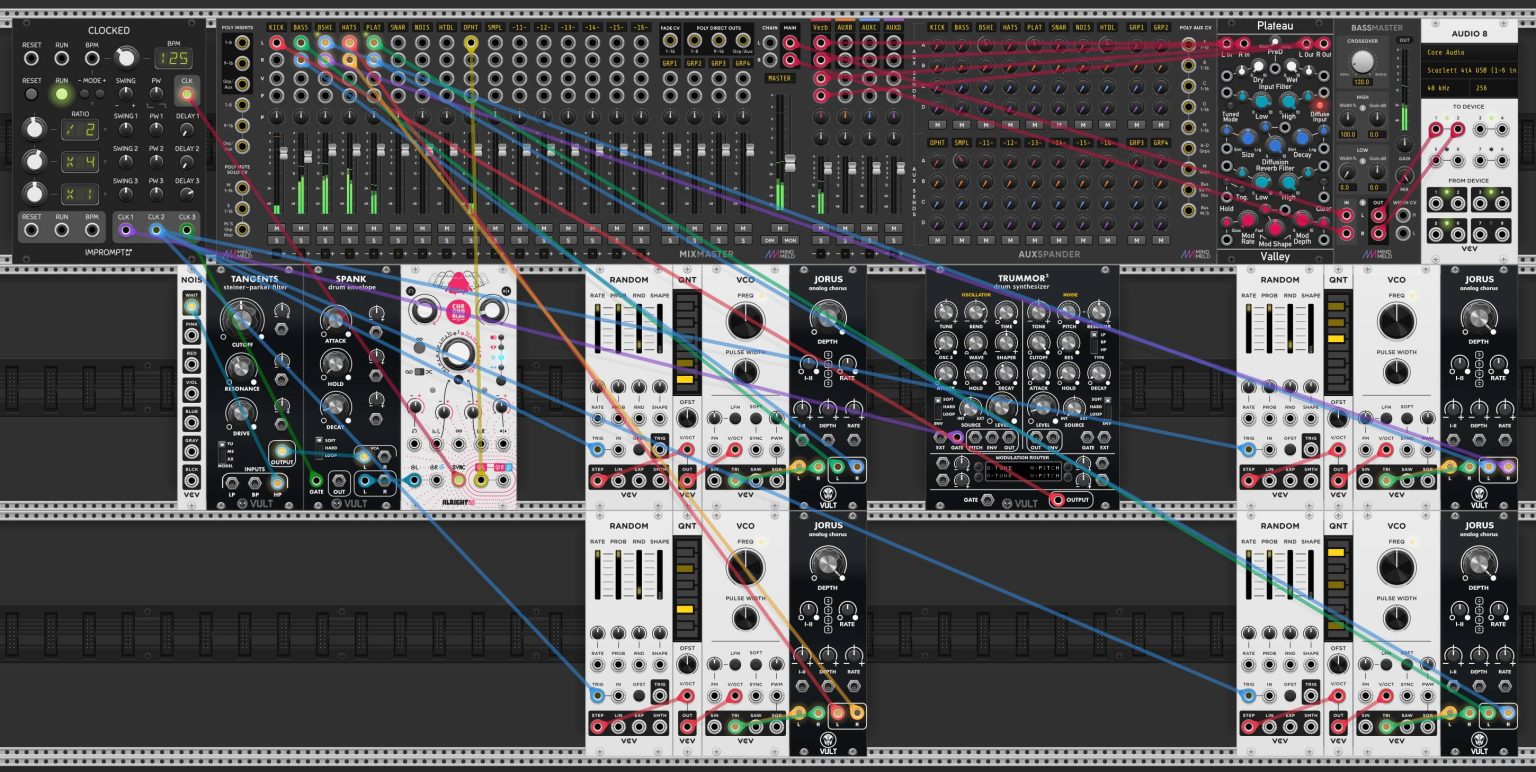1536x772 pixels.
Task: Click the SYNC jack on the Chronoblob delay
Action: [459, 481]
